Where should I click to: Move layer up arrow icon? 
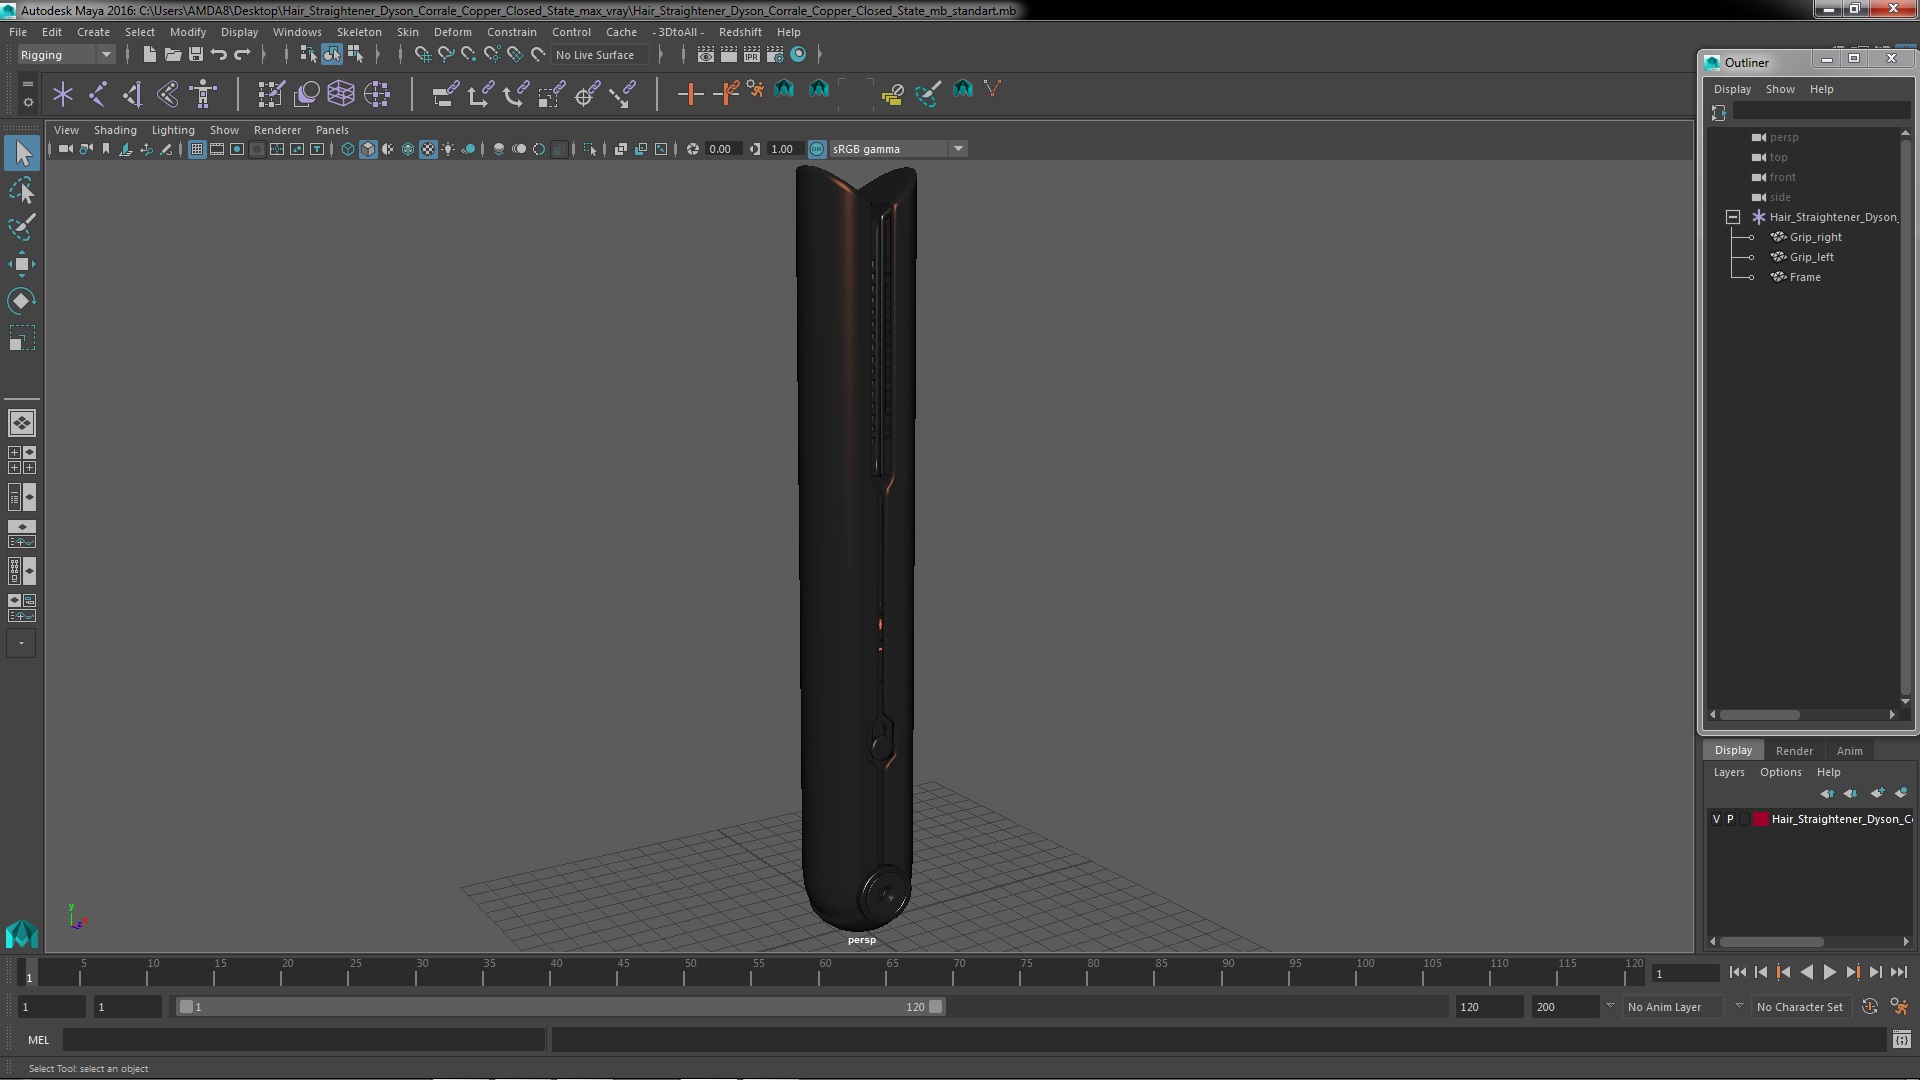1827,793
